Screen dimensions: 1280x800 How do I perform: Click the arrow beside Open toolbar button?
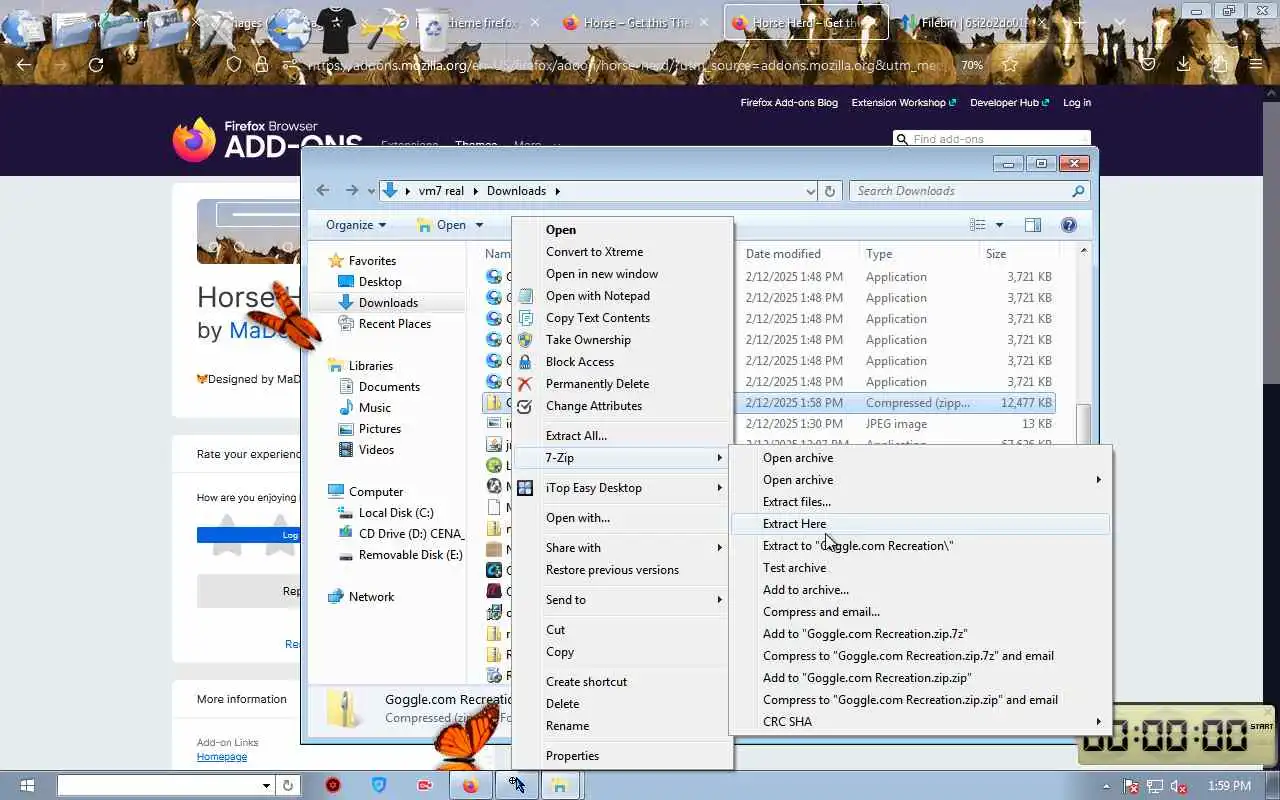(479, 225)
